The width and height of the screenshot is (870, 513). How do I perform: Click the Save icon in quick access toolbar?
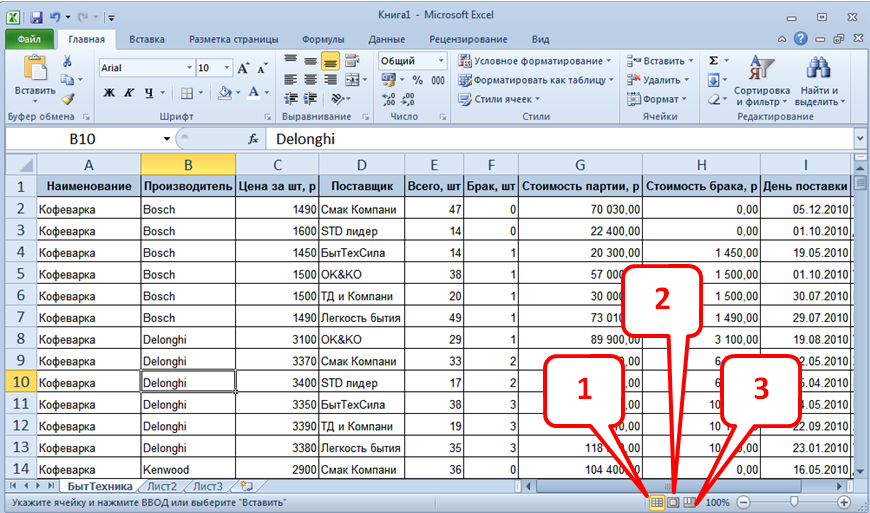(37, 17)
